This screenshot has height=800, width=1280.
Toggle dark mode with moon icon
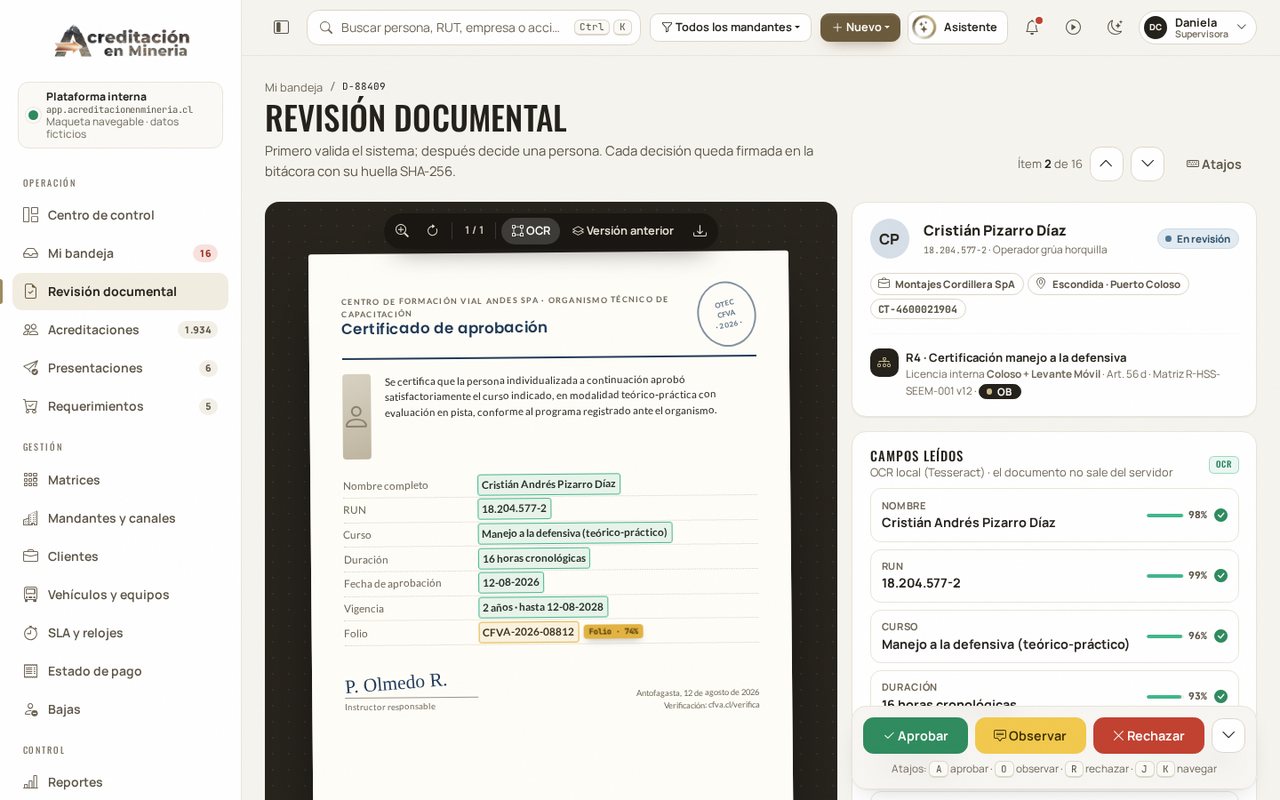click(1115, 27)
